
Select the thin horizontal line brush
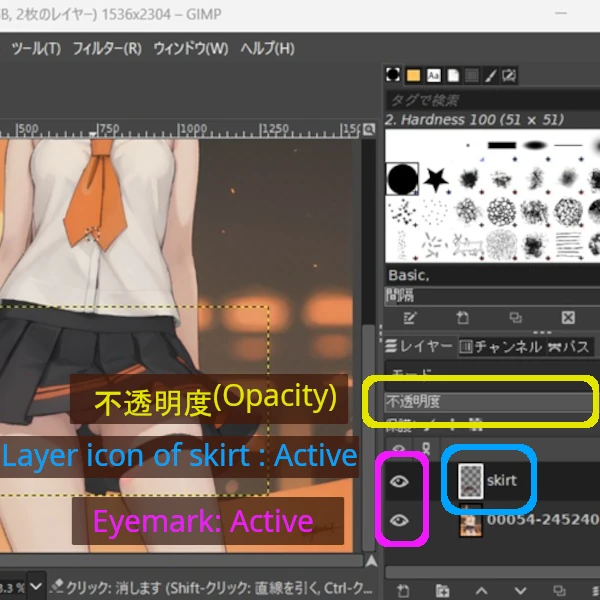point(568,145)
